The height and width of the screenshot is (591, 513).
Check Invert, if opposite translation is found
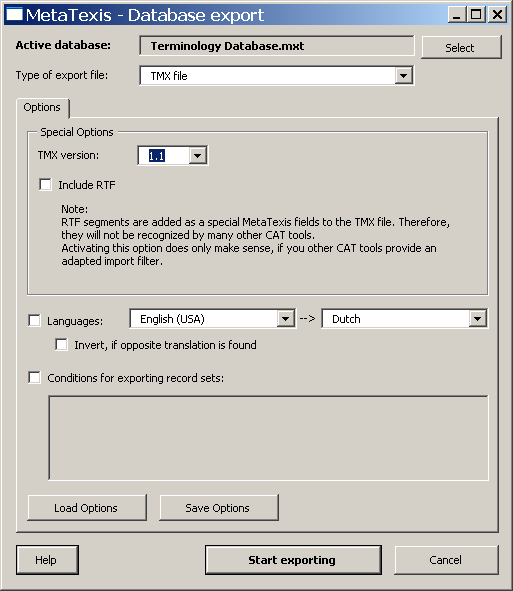click(61, 344)
